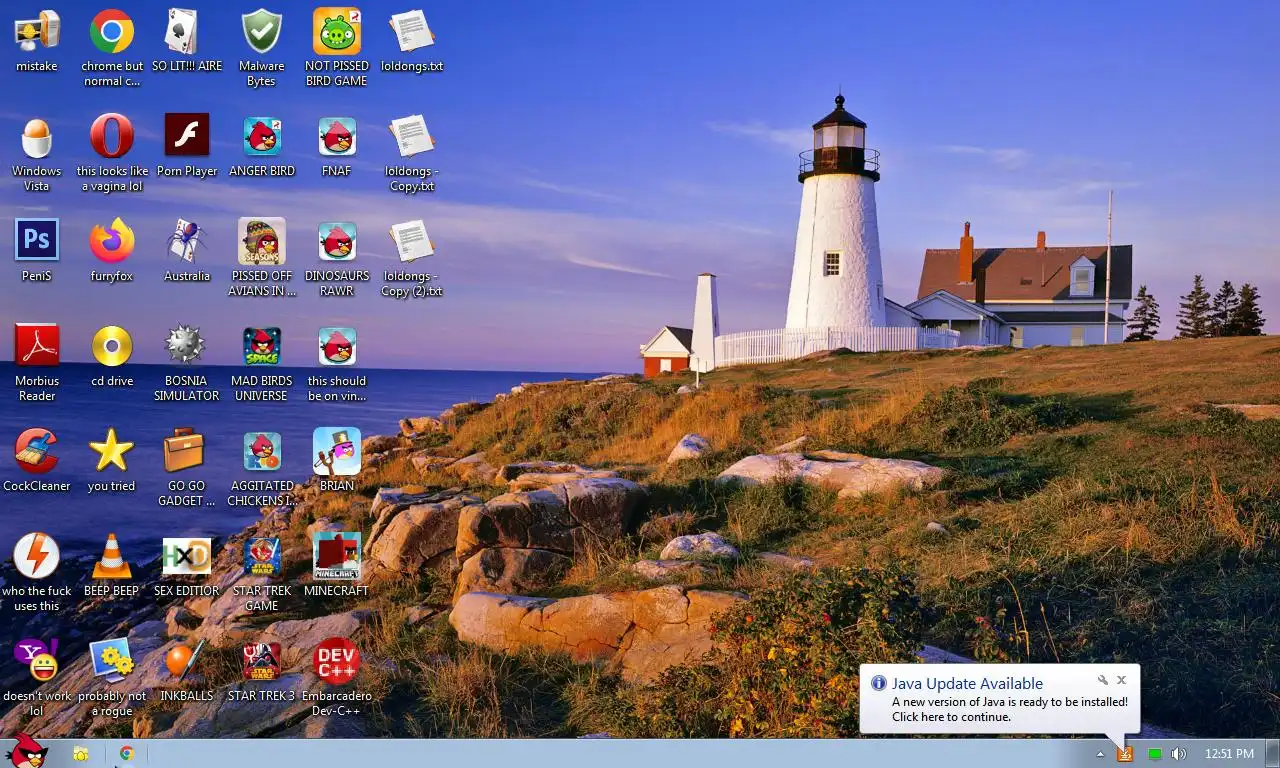Click the 'Windows Vista' egg icon
The width and height of the screenshot is (1280, 768).
pyautogui.click(x=37, y=137)
